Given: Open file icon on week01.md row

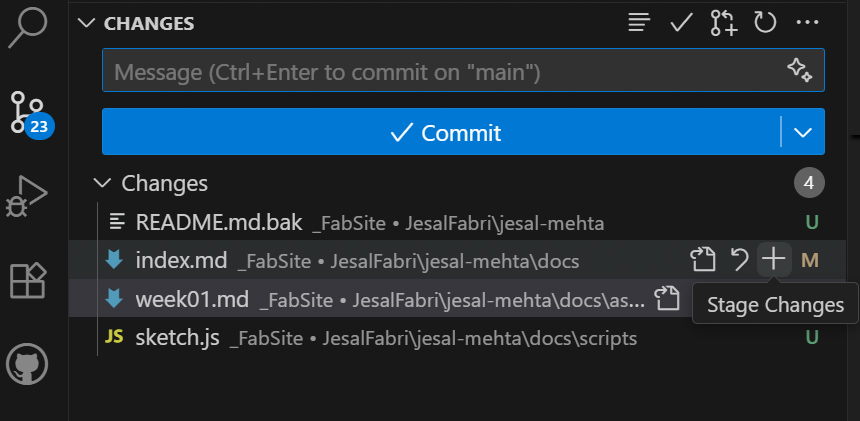Looking at the screenshot, I should click(667, 298).
